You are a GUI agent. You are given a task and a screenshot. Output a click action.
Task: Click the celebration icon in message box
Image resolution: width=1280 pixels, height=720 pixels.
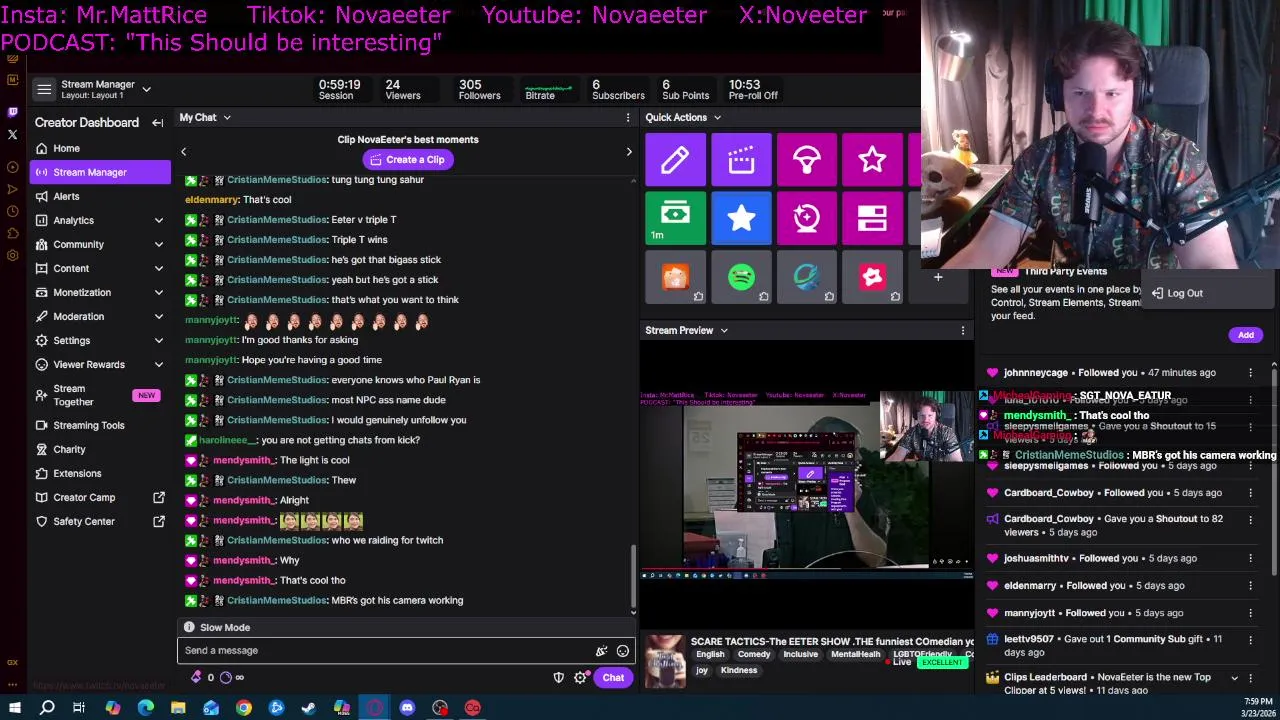pos(601,651)
